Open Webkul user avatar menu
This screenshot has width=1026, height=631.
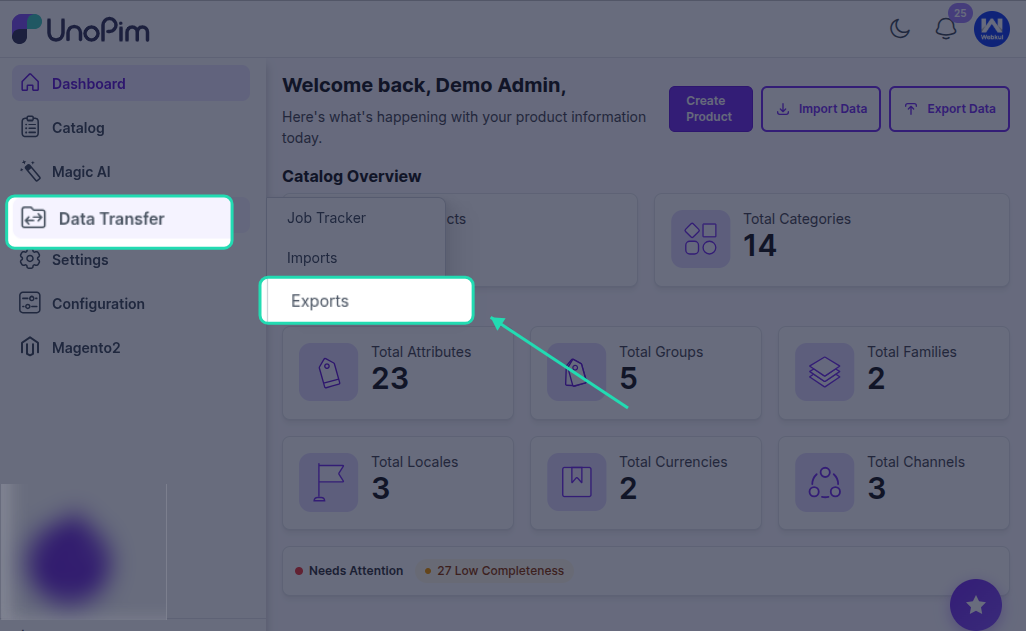pyautogui.click(x=991, y=29)
